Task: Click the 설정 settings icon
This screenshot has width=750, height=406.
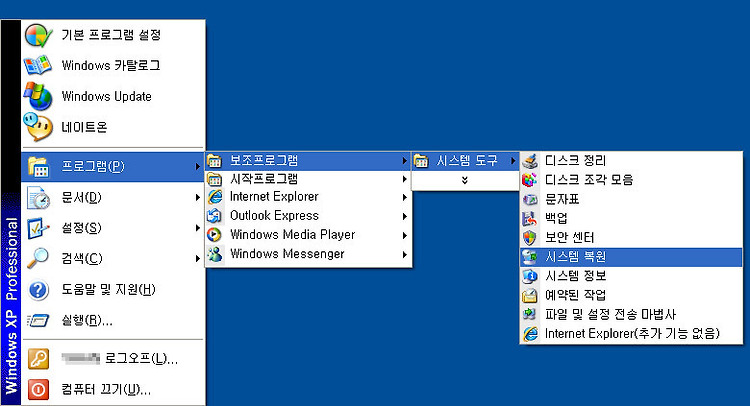Action: click(x=38, y=228)
